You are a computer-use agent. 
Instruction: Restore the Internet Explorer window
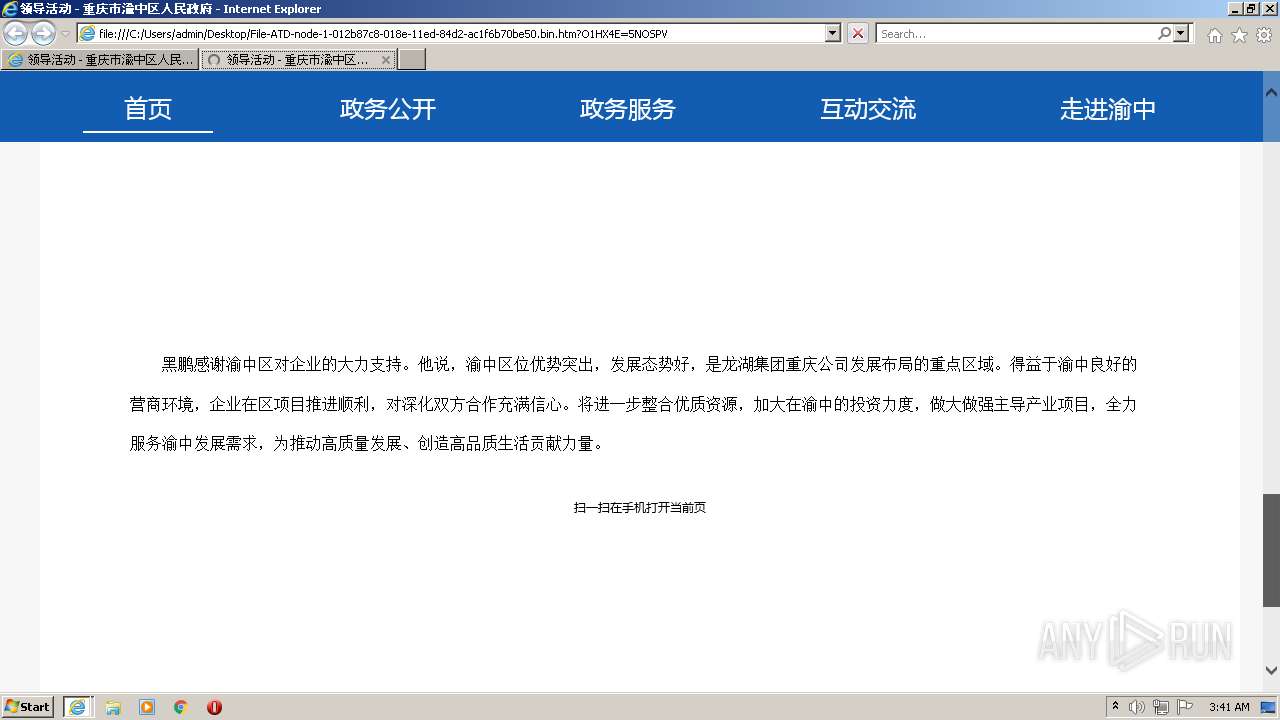[1251, 9]
